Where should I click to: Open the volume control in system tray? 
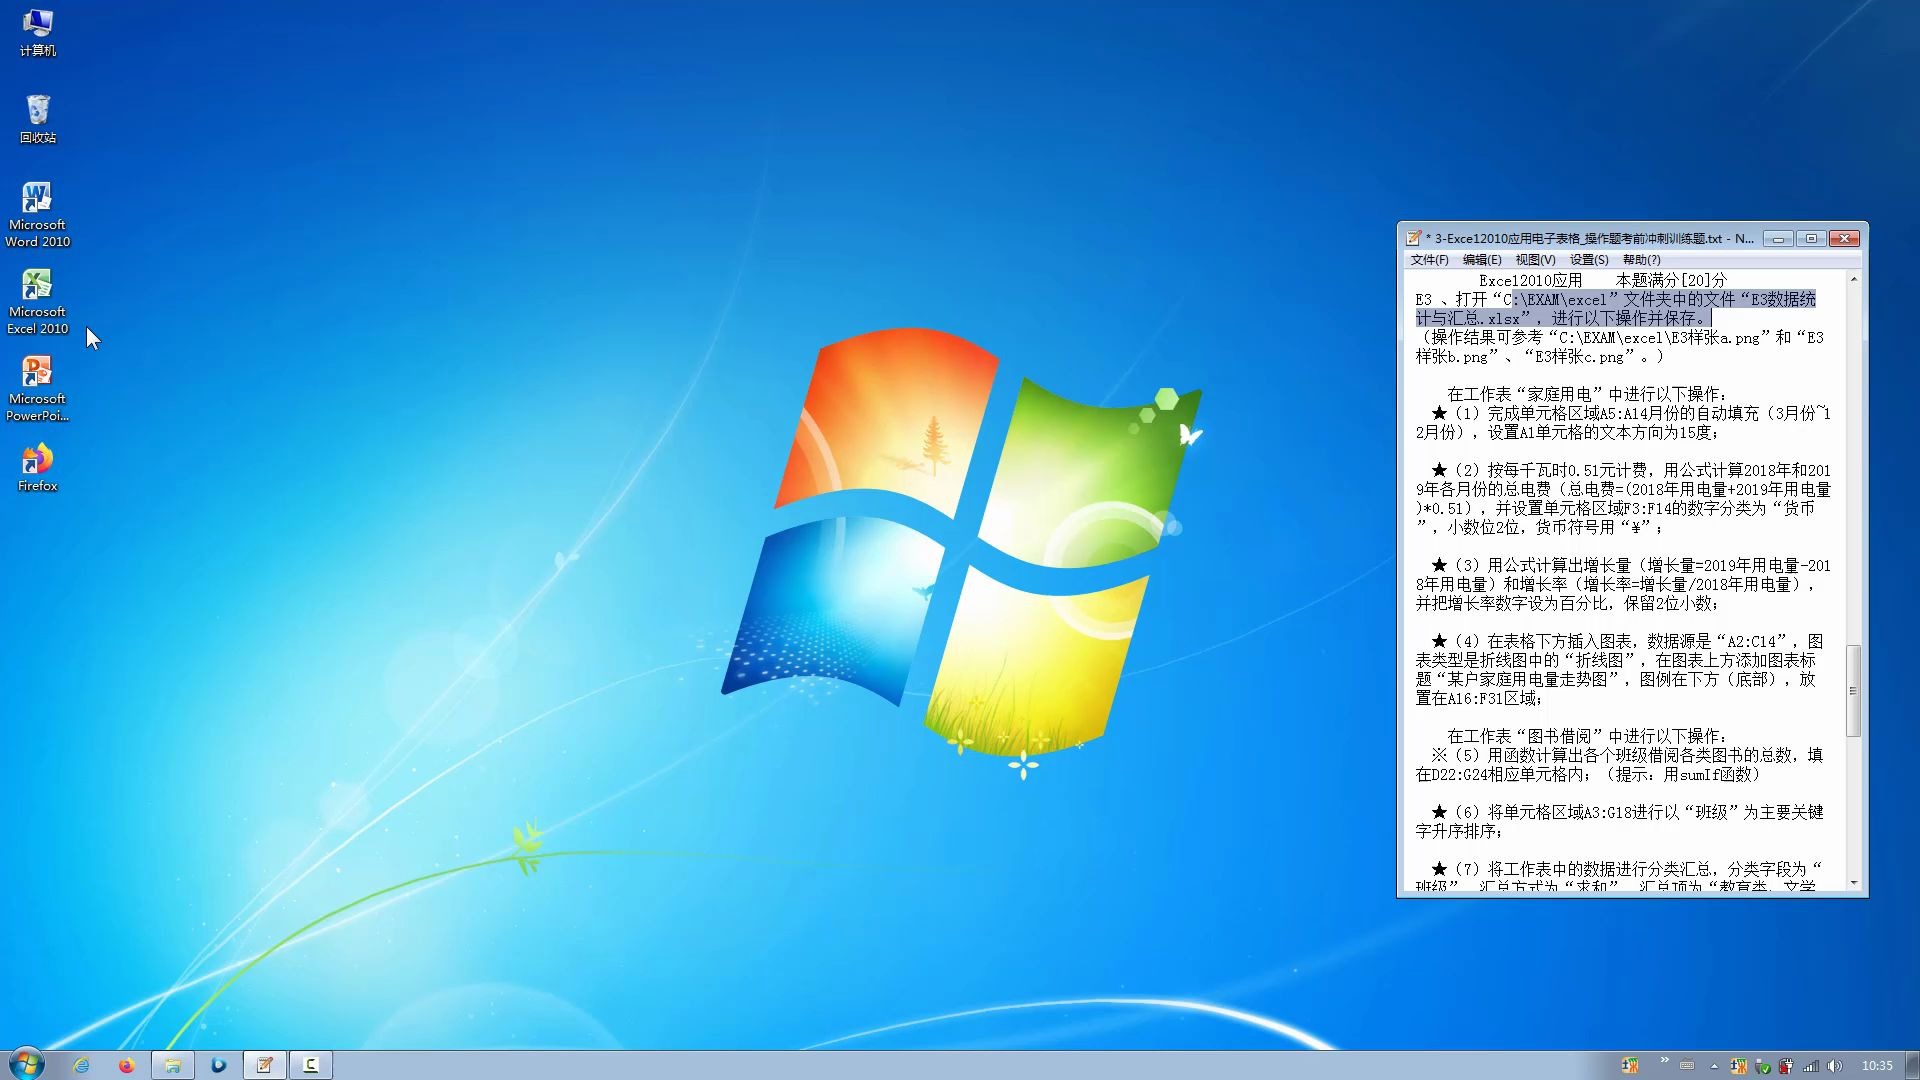(x=1834, y=1065)
